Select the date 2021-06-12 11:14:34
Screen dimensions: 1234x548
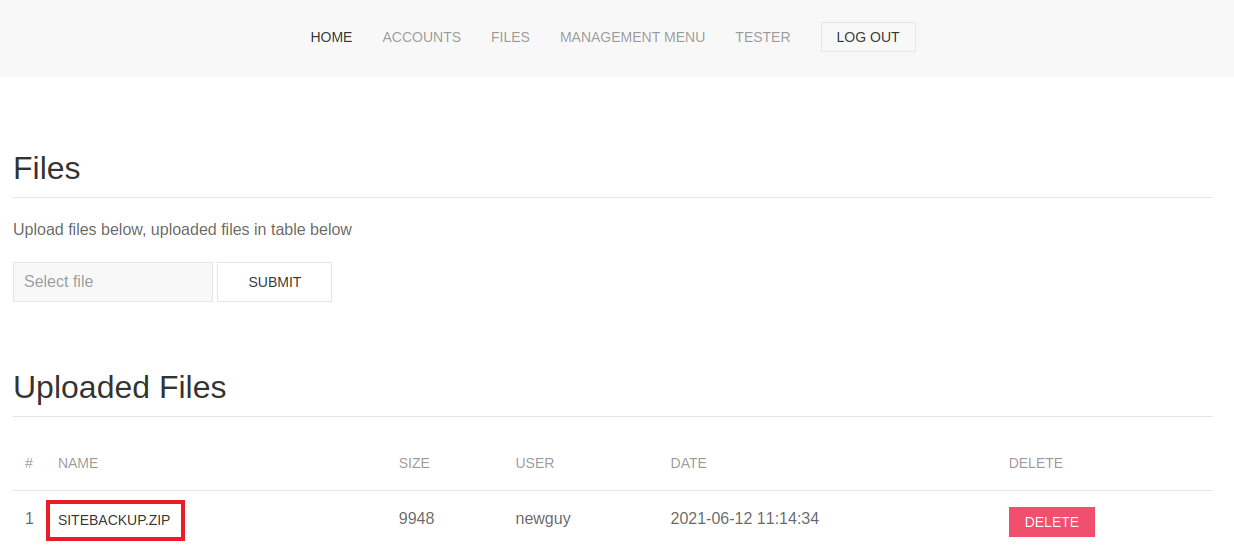pyautogui.click(x=745, y=519)
